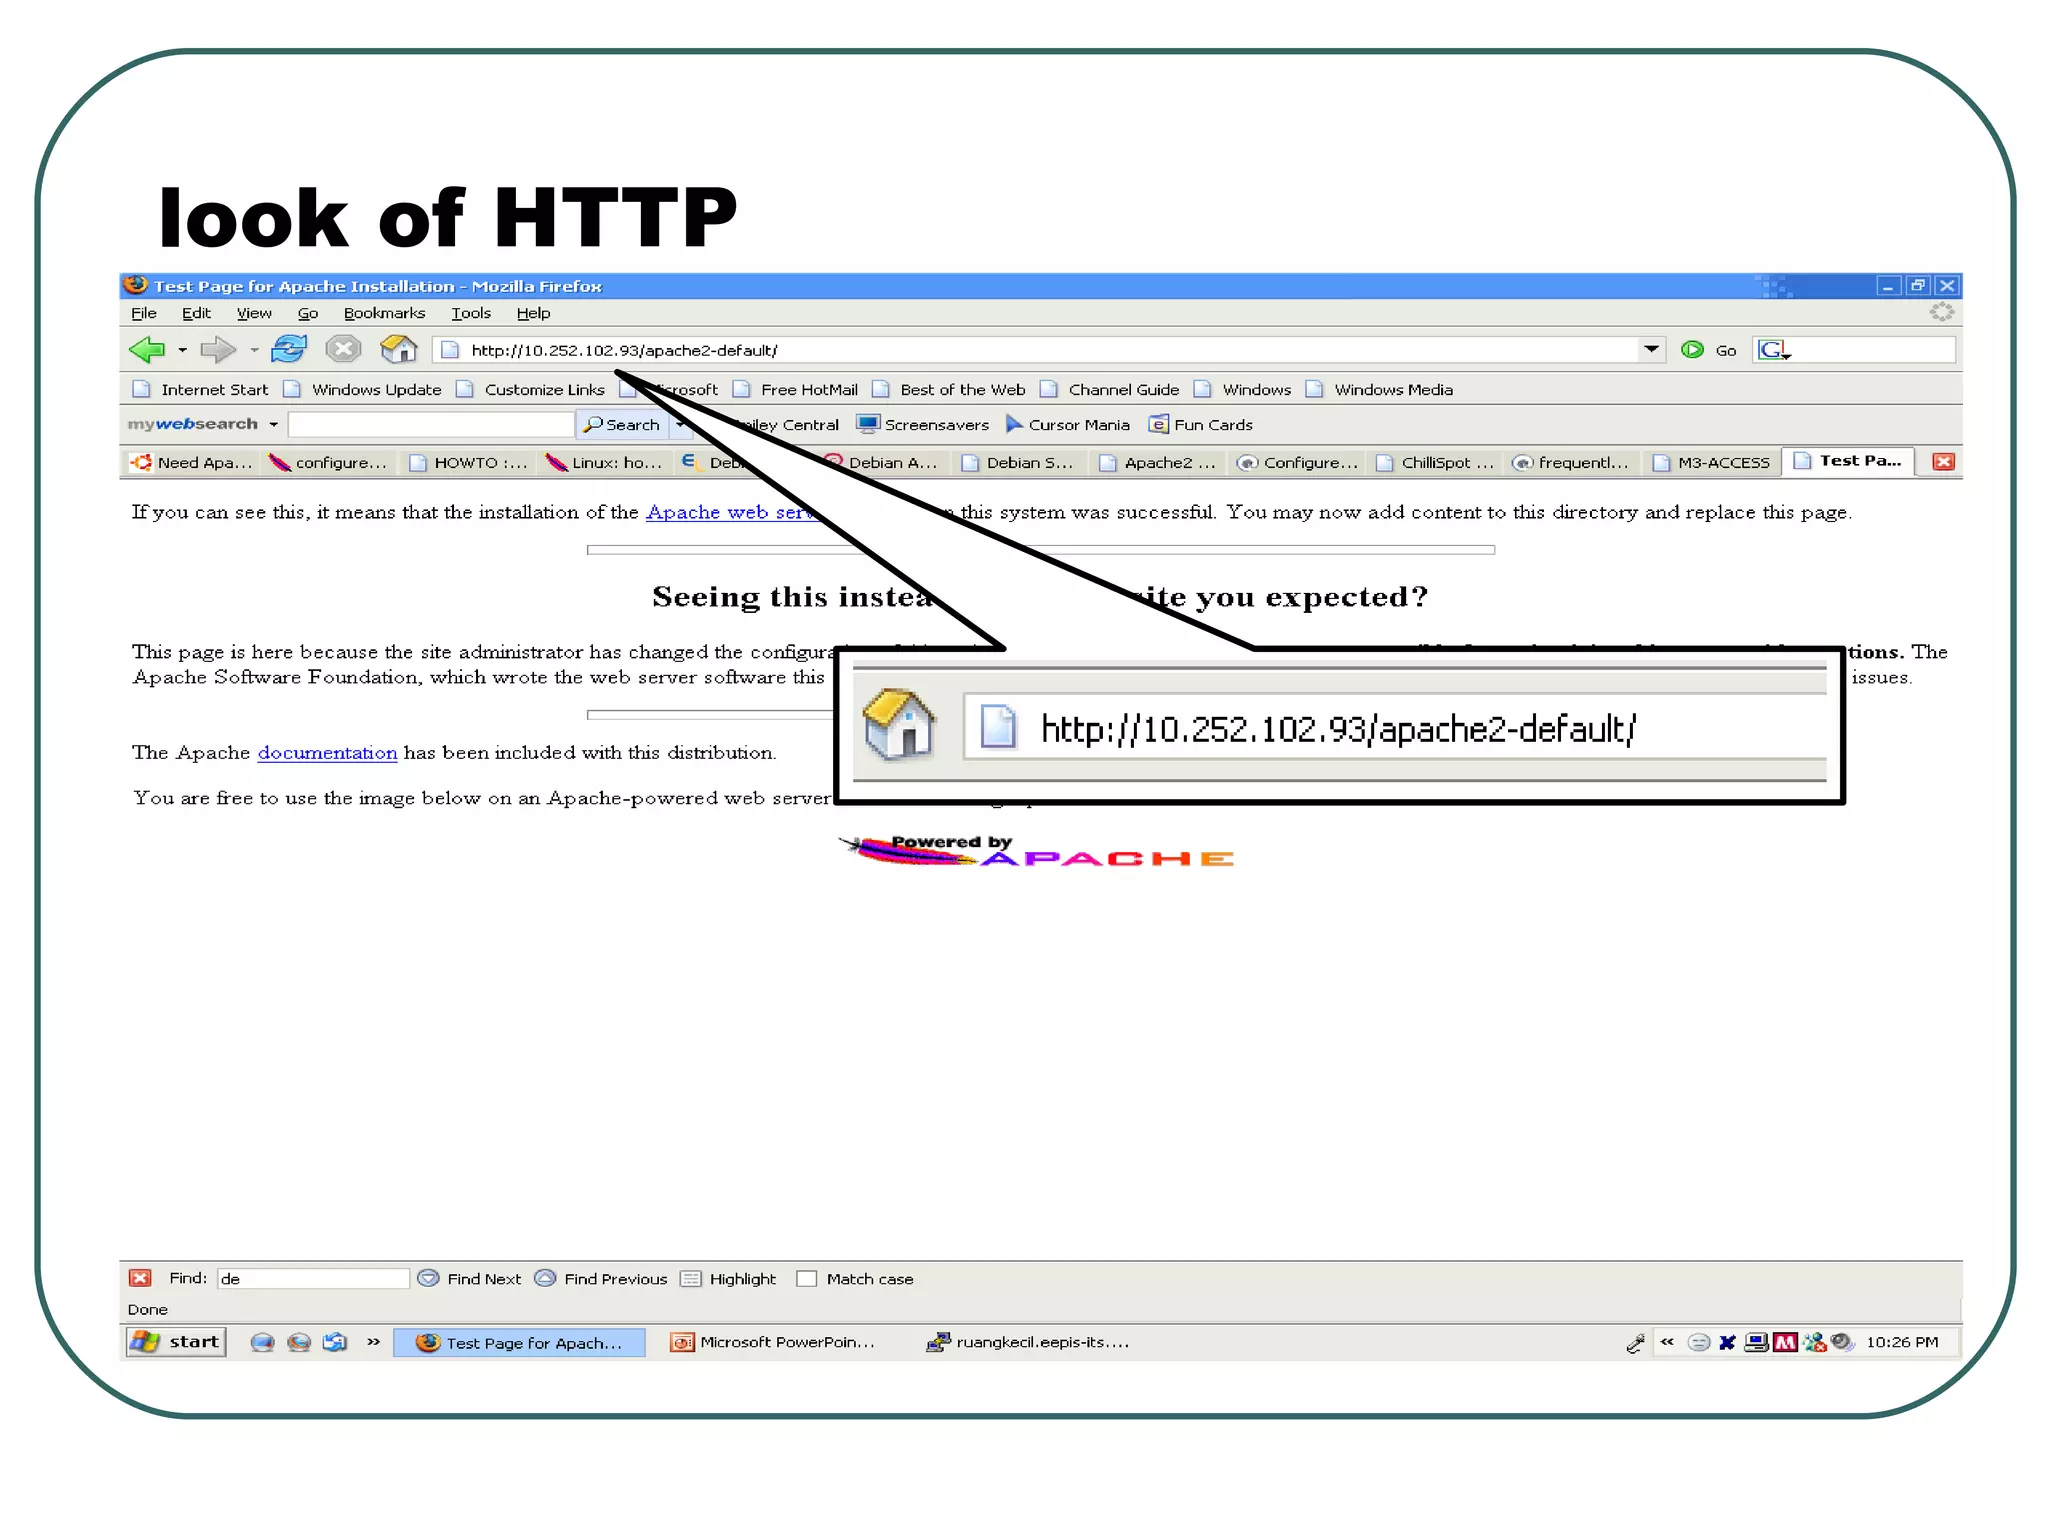2048x1536 pixels.
Task: Open the Apache documentation link
Action: click(327, 753)
